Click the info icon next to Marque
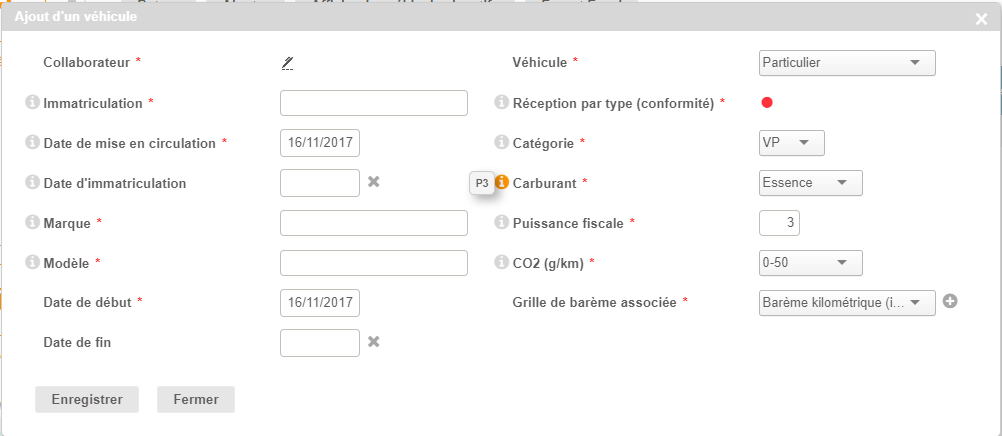This screenshot has height=436, width=1002. pos(32,222)
